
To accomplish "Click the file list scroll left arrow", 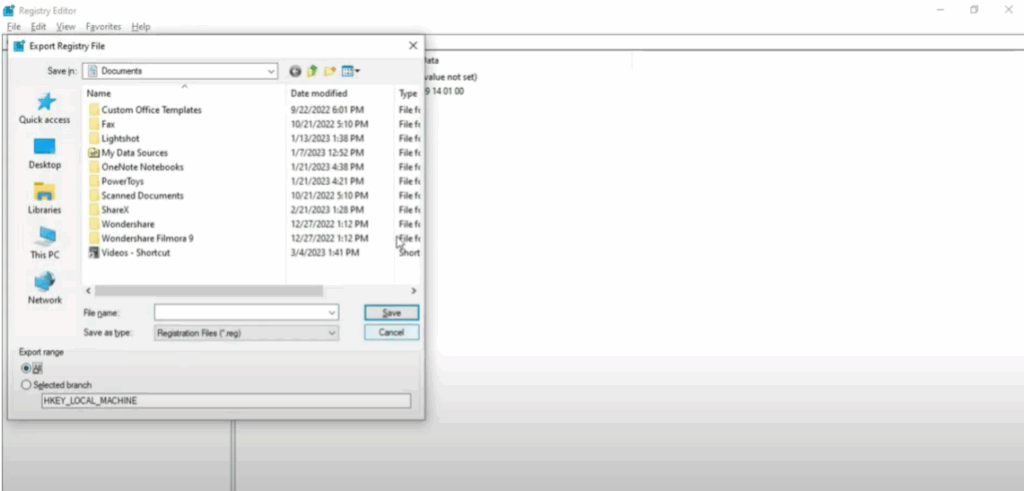I will (89, 291).
